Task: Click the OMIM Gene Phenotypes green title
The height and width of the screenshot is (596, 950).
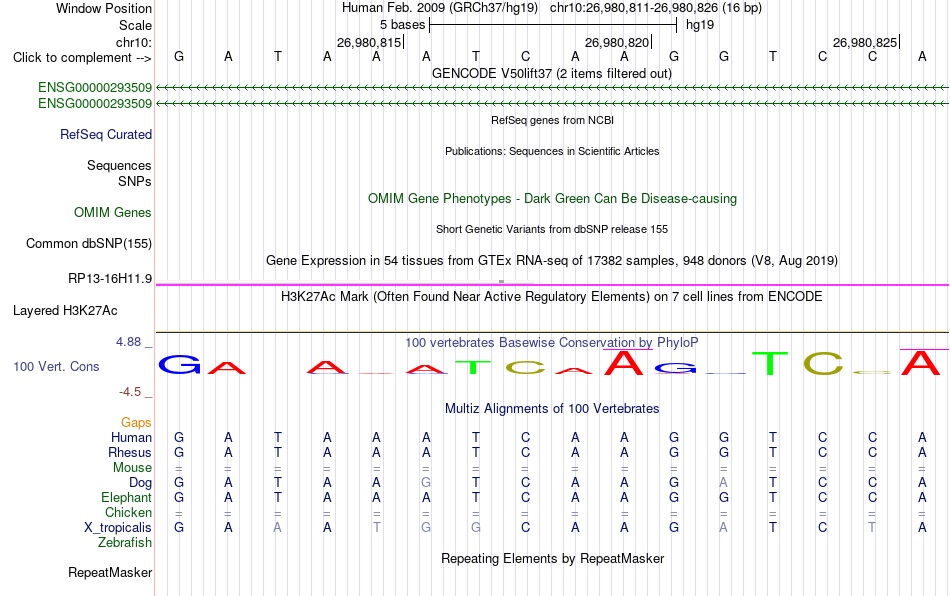Action: (x=553, y=199)
